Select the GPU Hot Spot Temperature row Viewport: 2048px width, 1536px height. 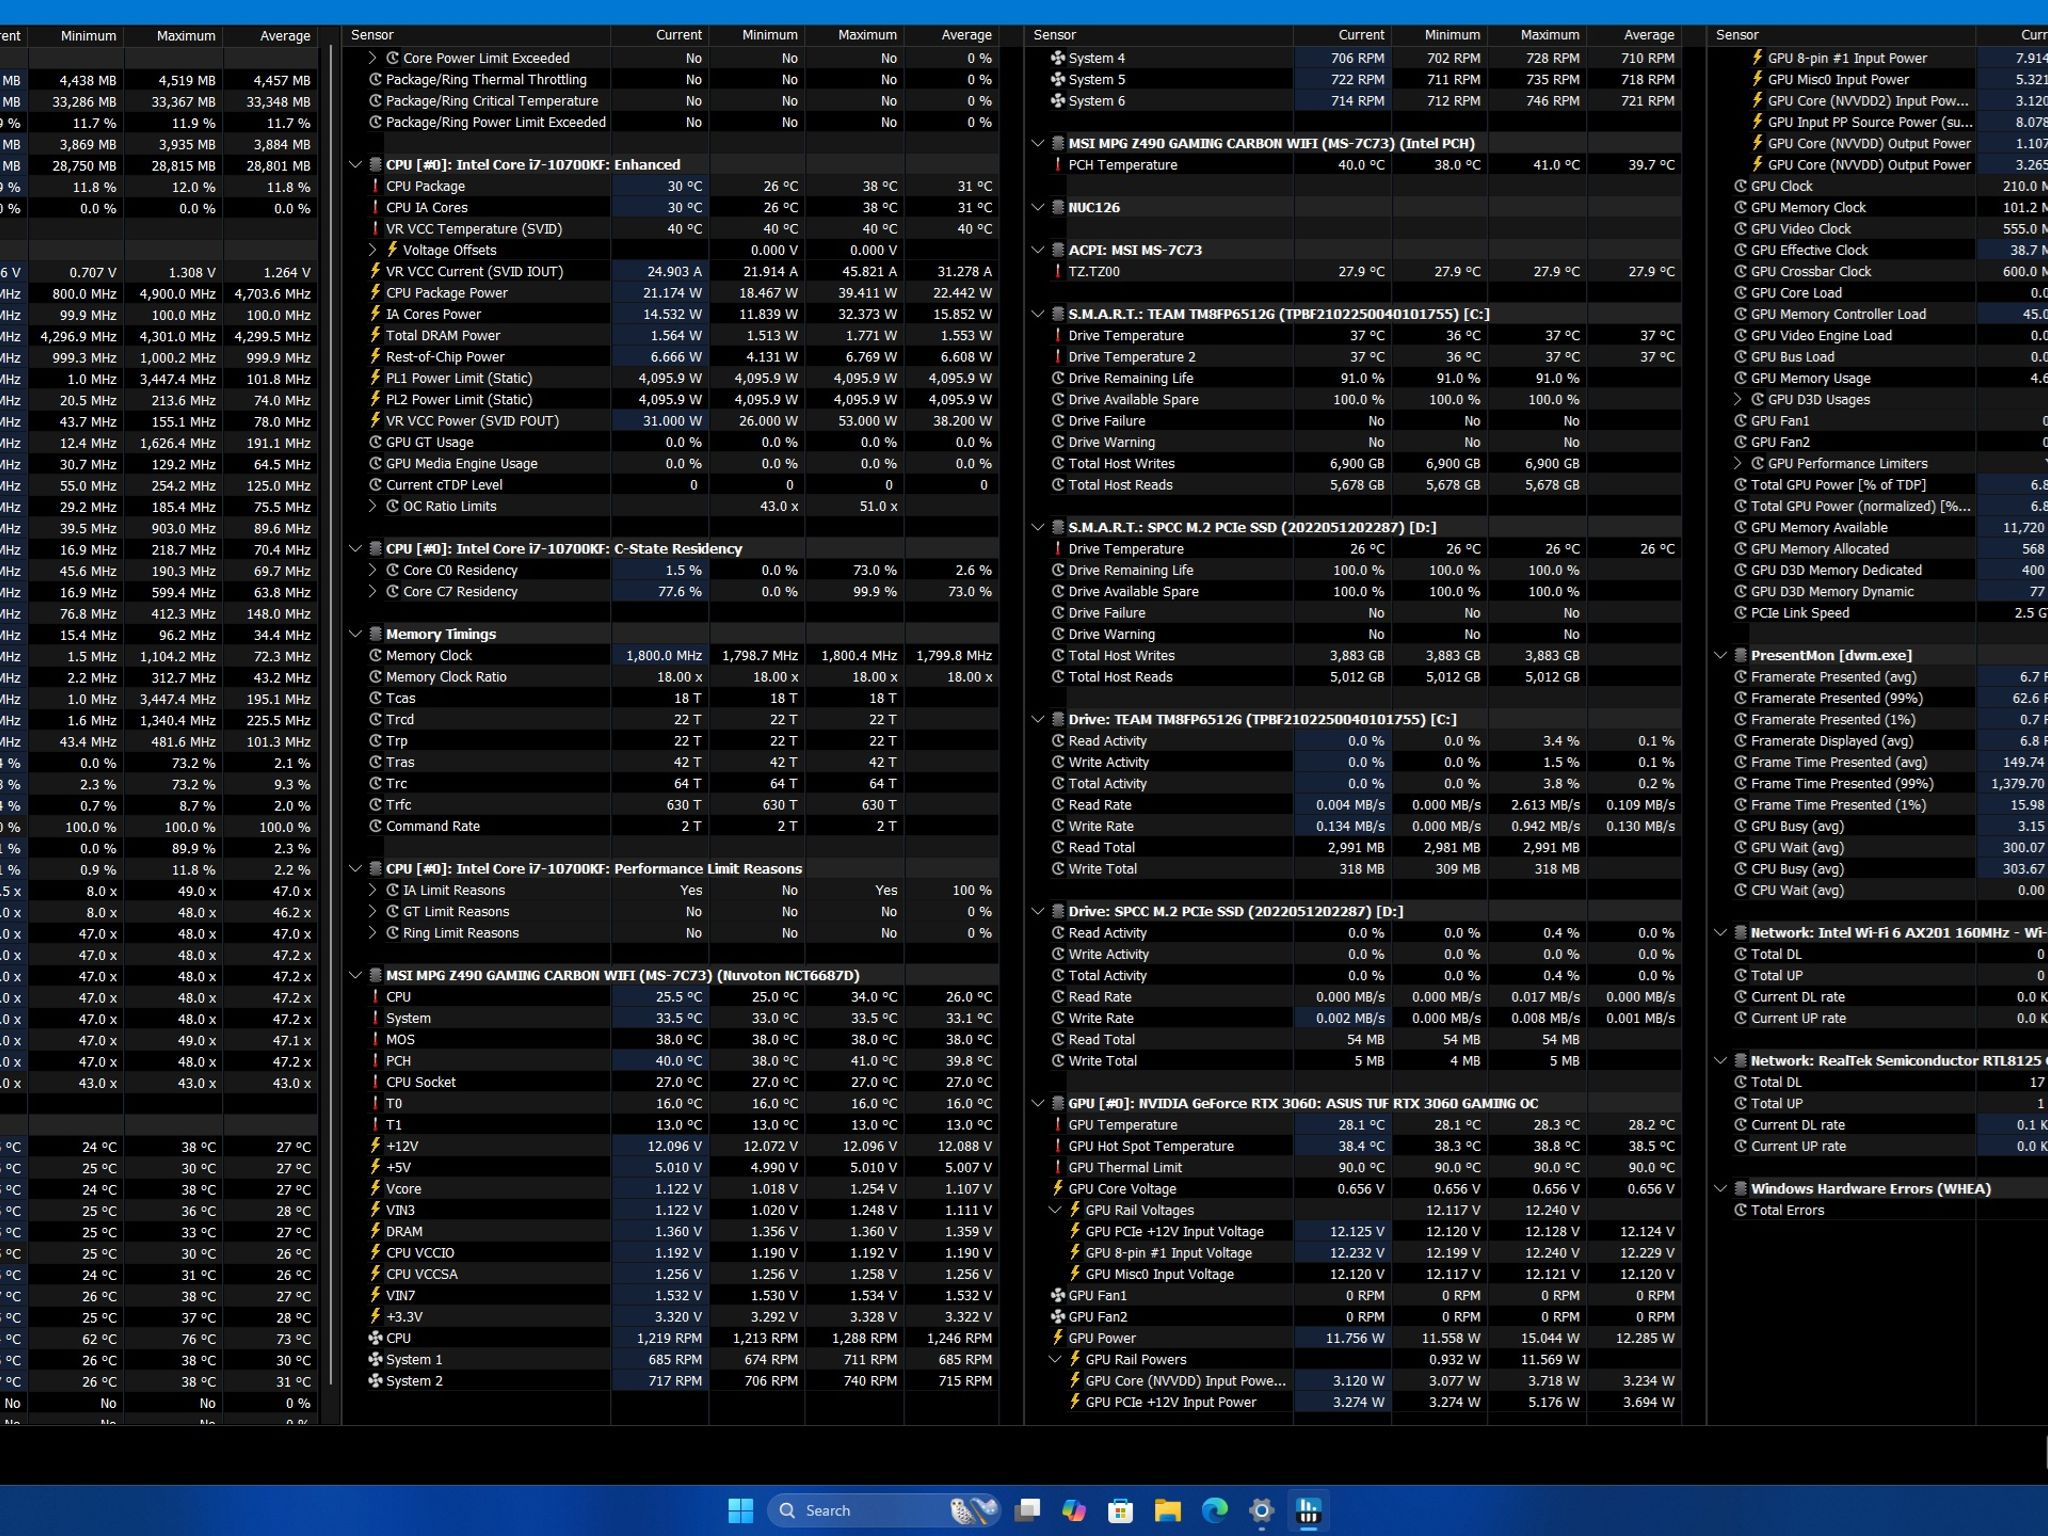(x=1355, y=1146)
